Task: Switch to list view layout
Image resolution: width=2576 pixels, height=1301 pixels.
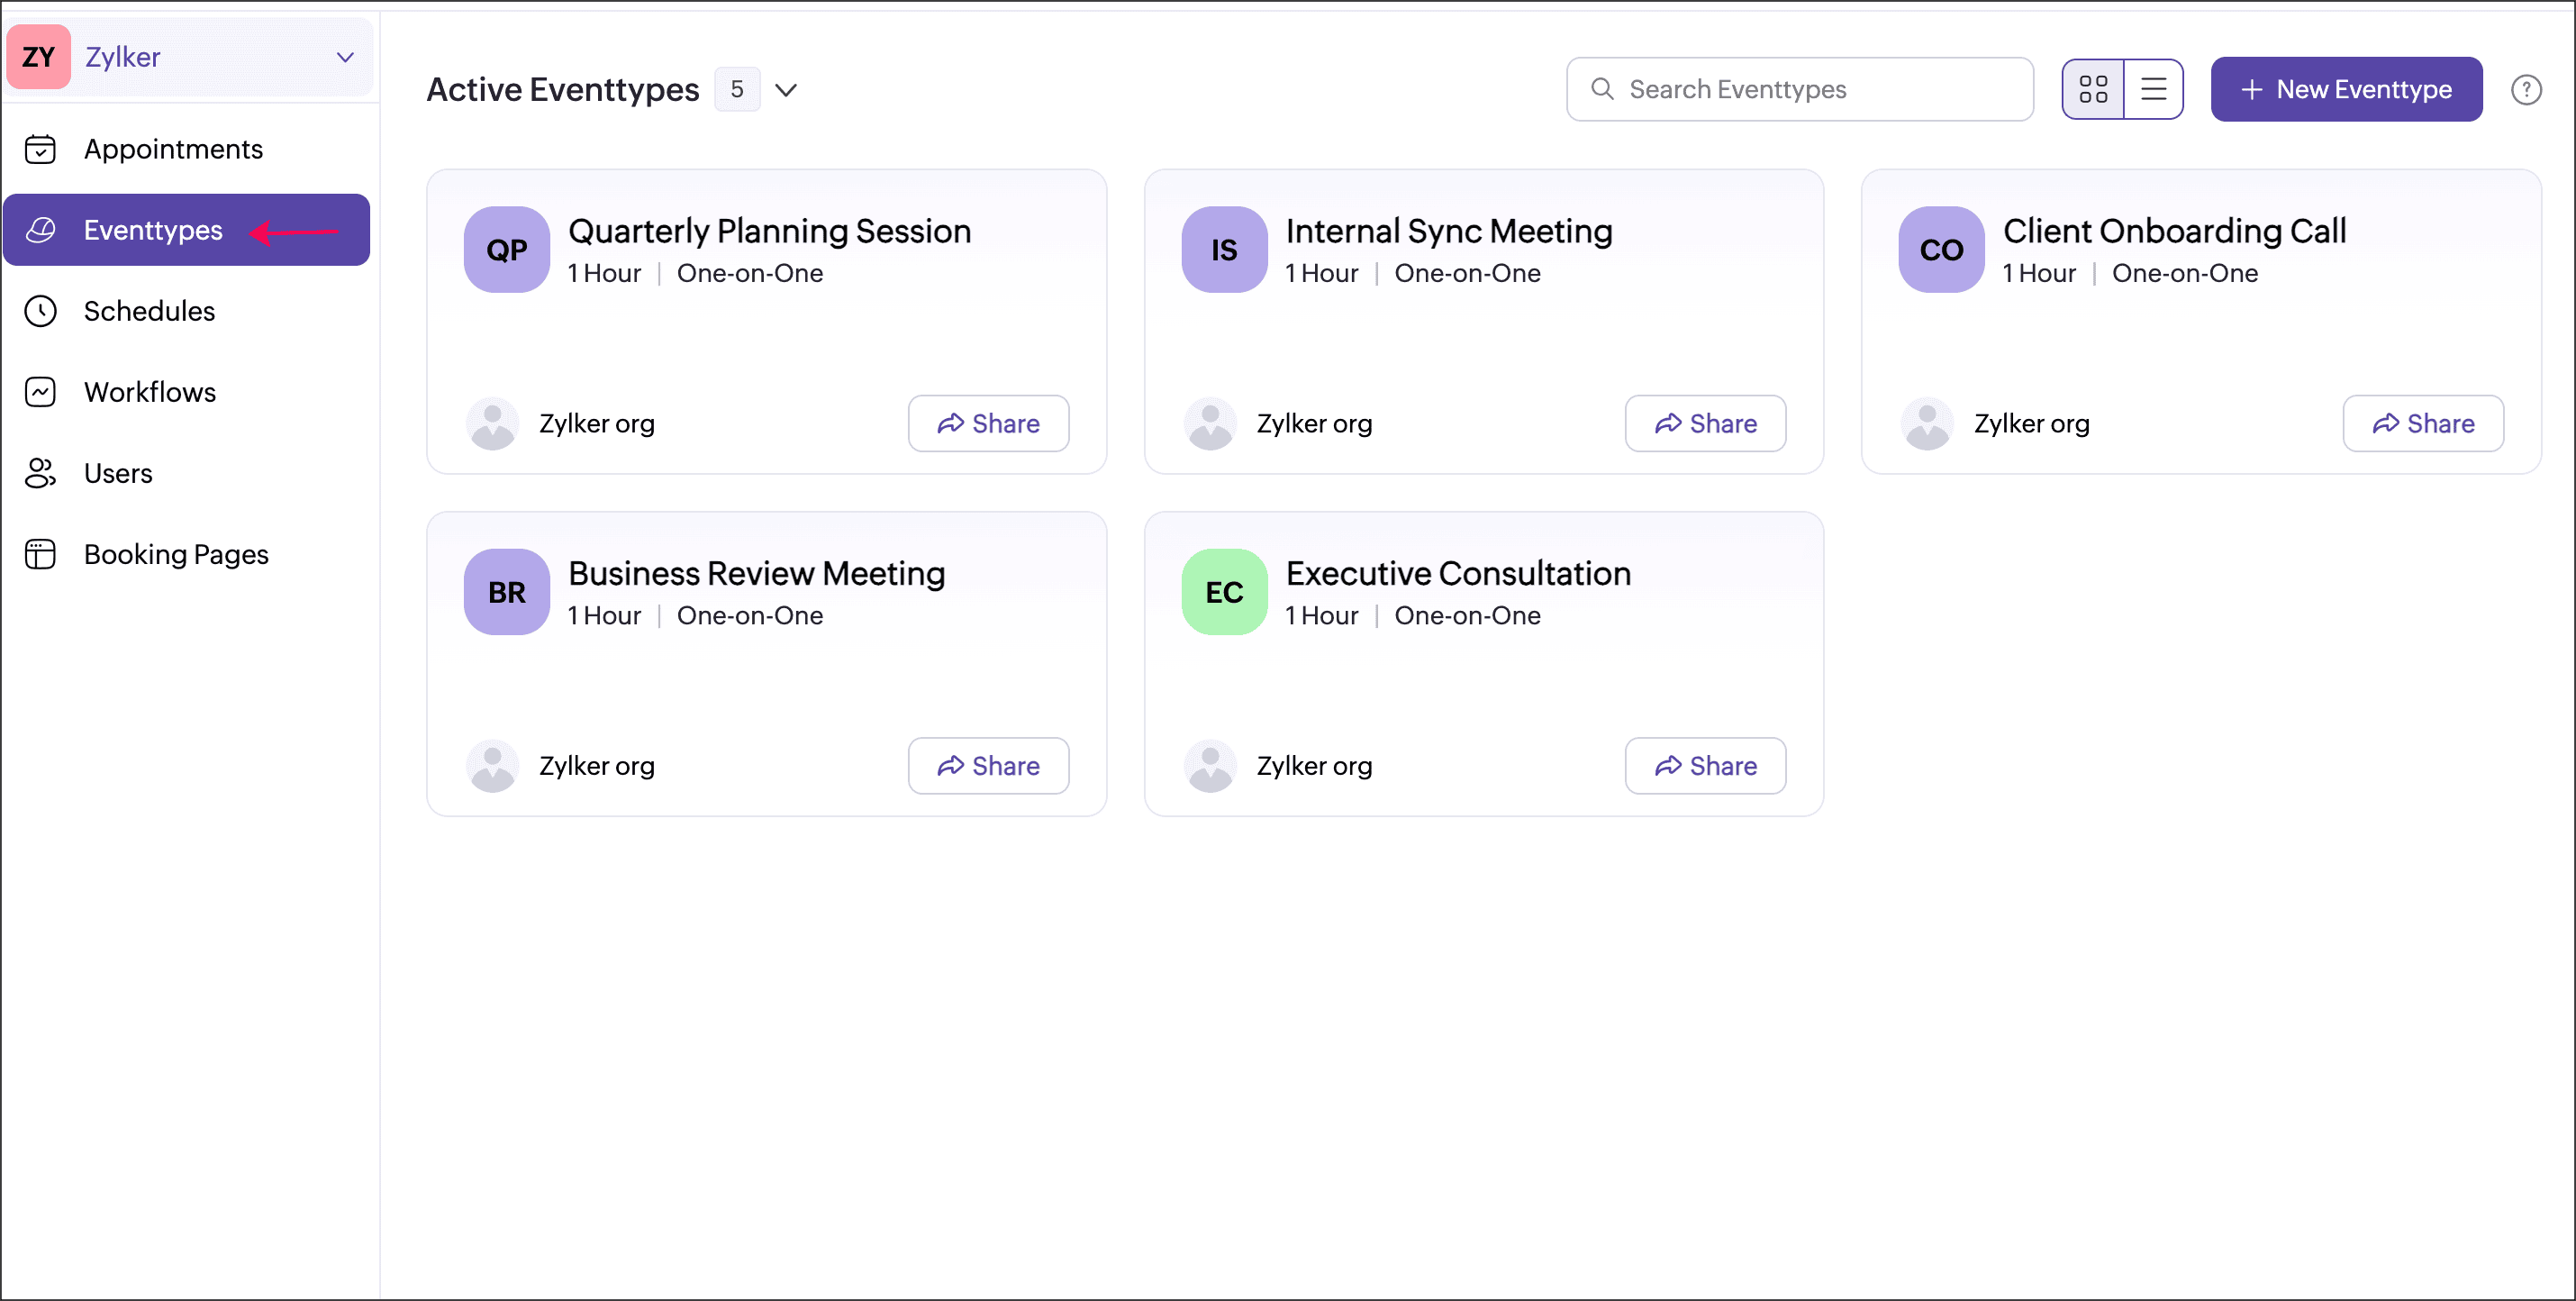Action: (x=2153, y=90)
